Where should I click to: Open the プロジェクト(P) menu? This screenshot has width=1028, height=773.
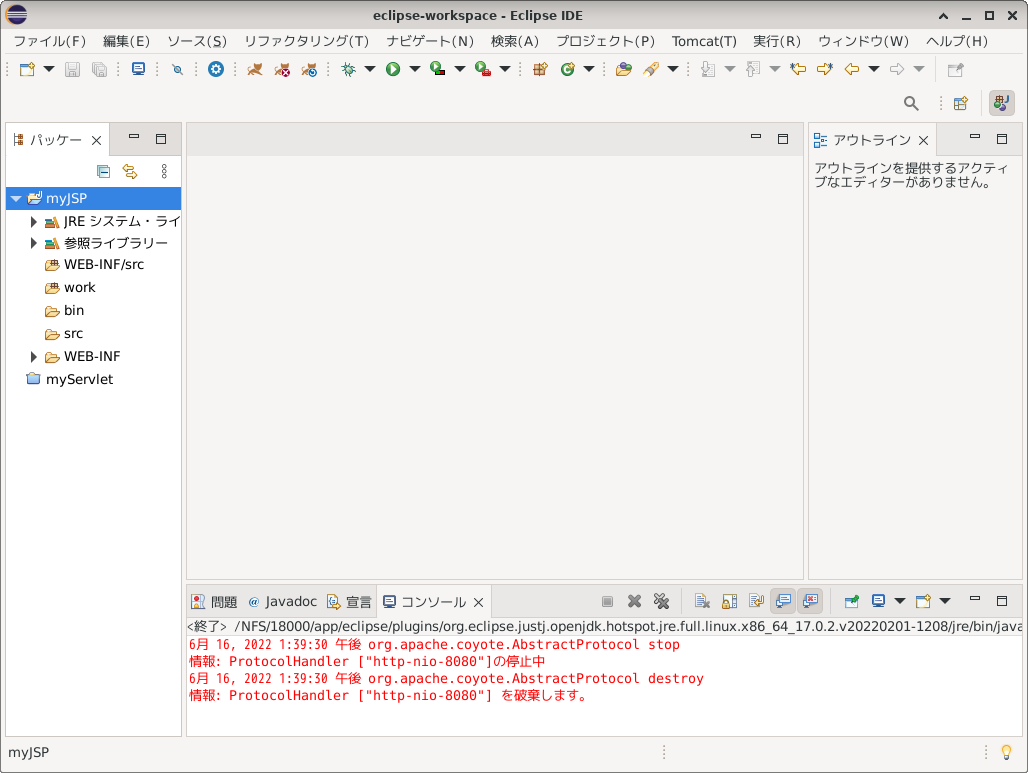click(x=605, y=41)
